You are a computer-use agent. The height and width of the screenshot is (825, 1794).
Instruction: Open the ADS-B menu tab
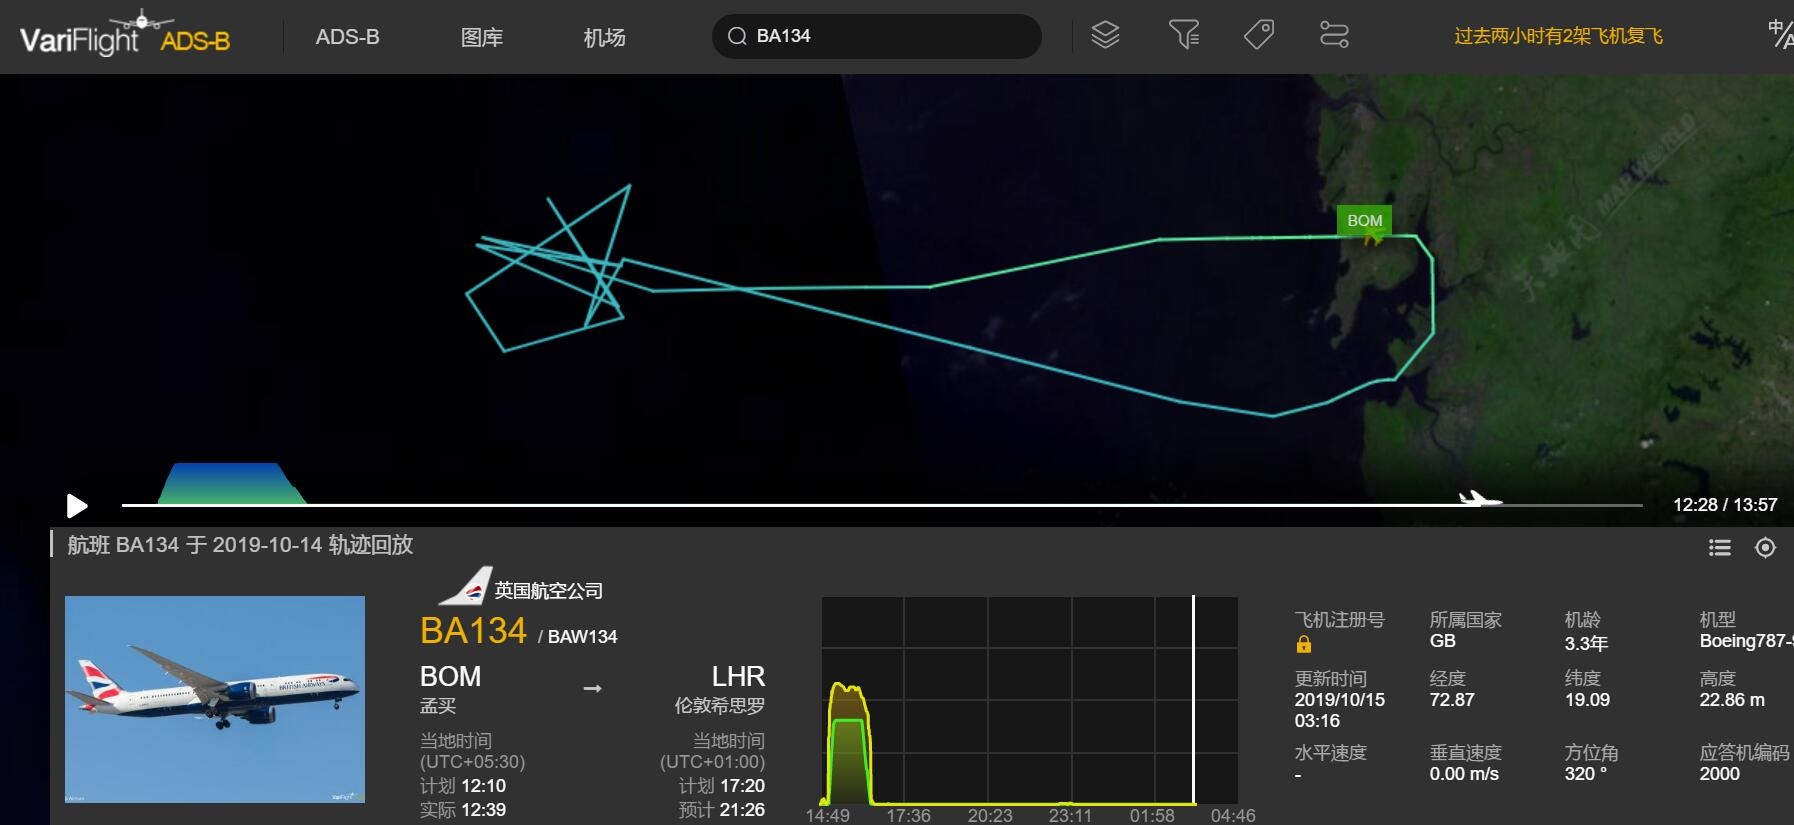coord(347,37)
